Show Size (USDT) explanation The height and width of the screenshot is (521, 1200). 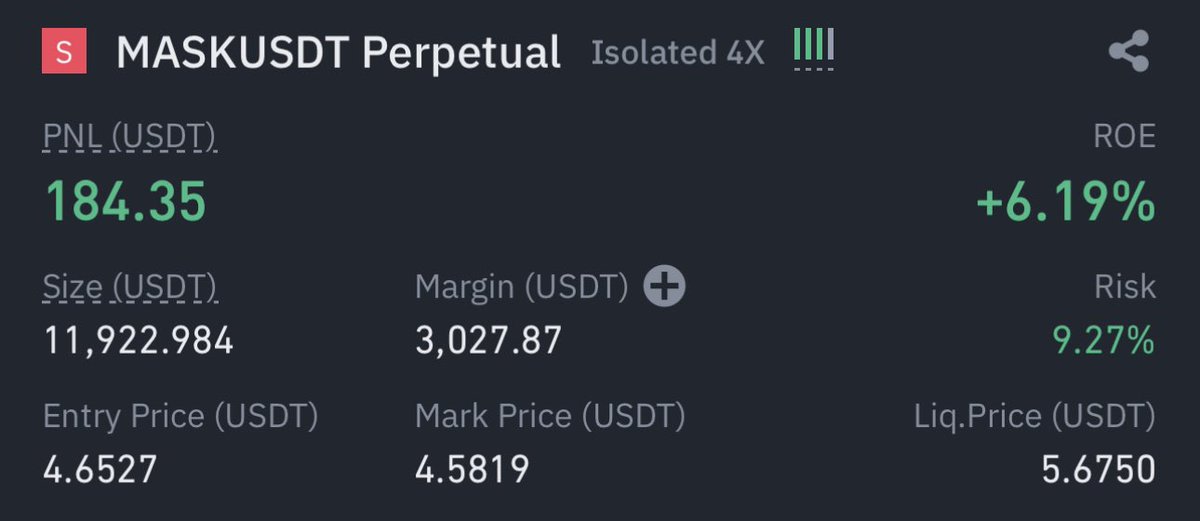click(x=130, y=288)
